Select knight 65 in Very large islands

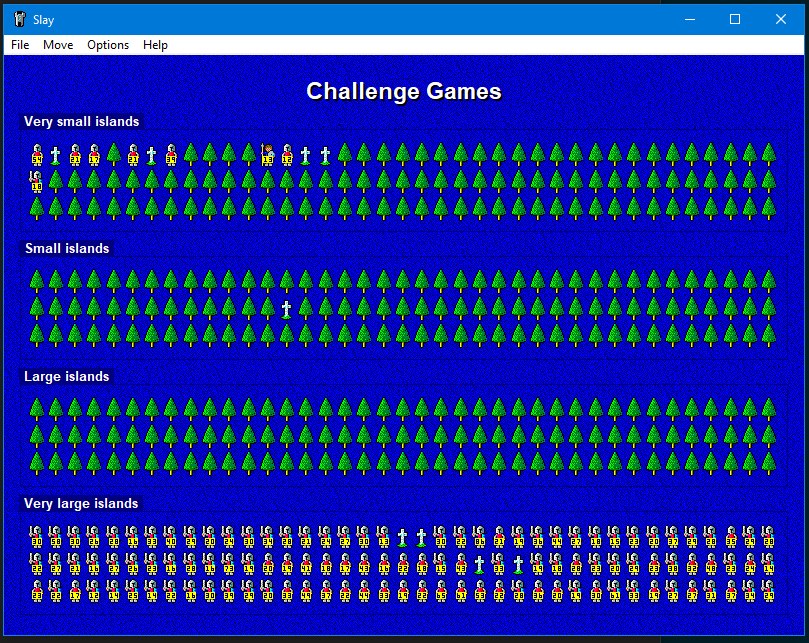(441, 591)
